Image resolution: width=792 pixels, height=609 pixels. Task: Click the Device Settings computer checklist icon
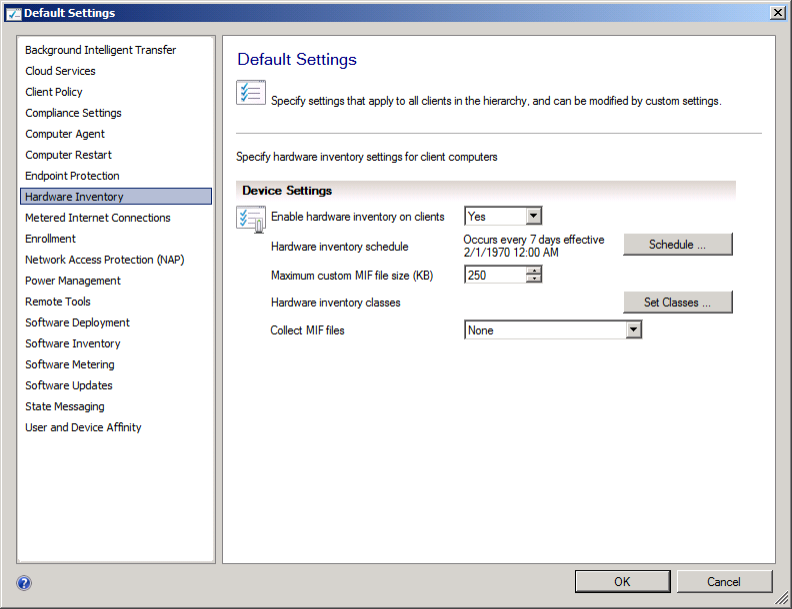click(x=250, y=218)
